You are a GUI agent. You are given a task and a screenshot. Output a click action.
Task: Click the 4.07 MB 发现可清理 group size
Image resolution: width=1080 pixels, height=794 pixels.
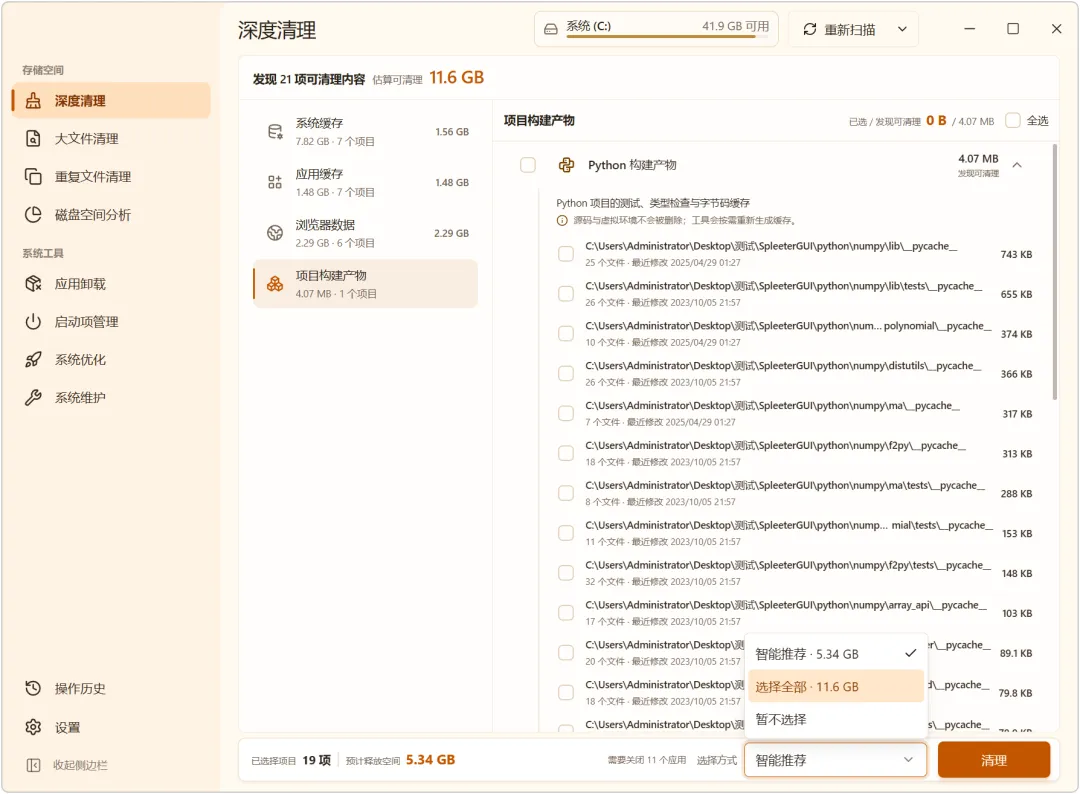point(978,165)
